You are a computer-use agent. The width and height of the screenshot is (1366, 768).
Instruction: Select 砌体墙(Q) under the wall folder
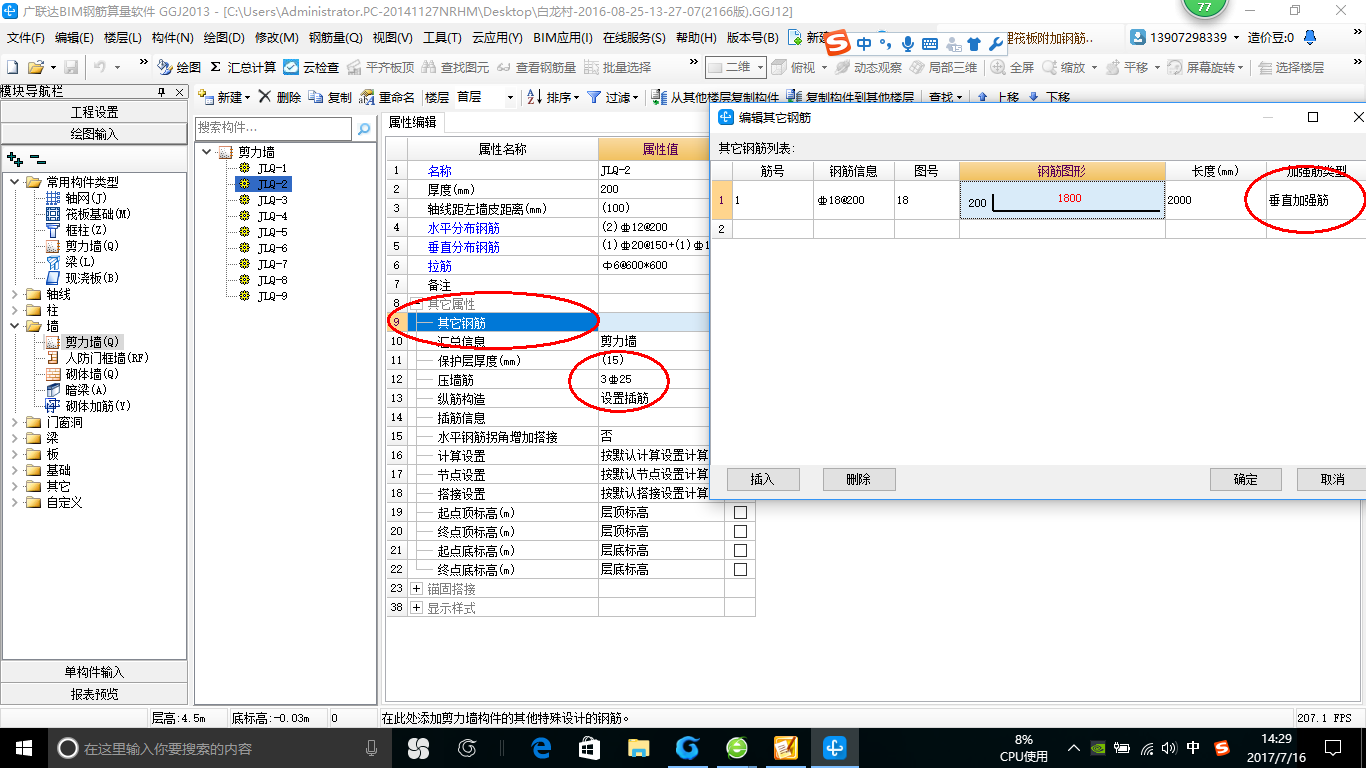point(82,374)
